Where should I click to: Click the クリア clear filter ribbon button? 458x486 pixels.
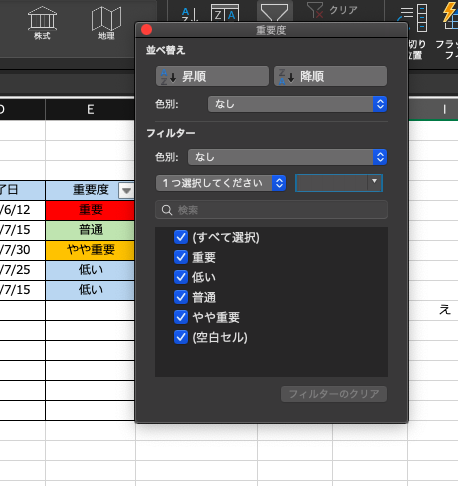click(332, 10)
